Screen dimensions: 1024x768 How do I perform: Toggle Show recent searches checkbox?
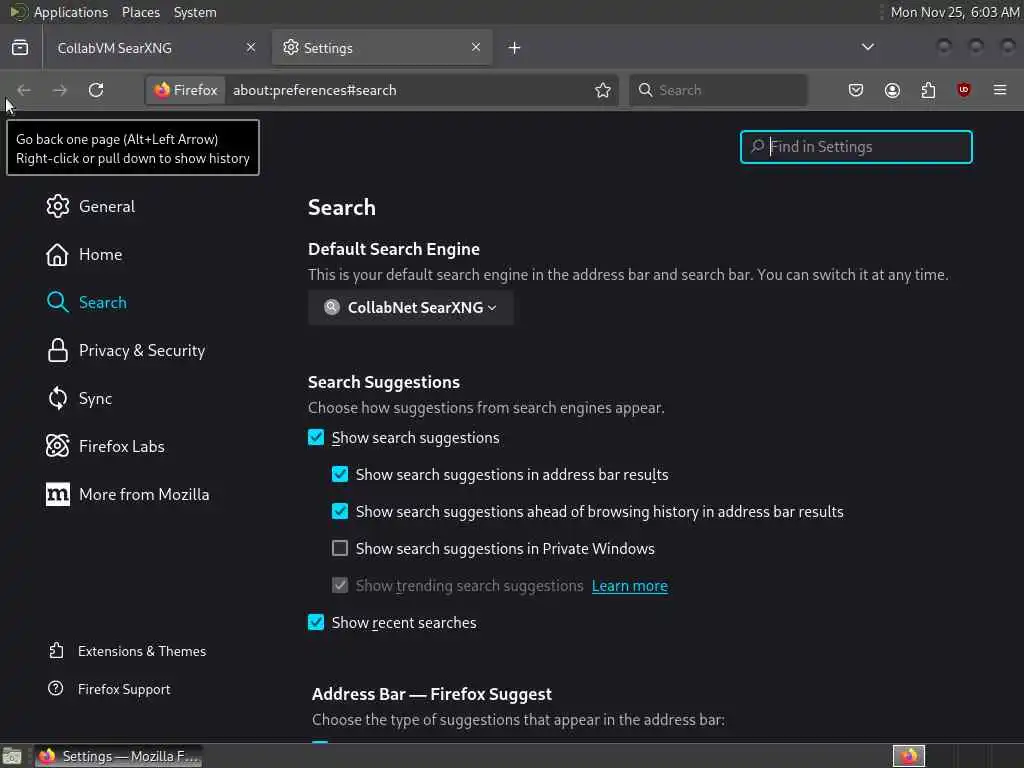pos(316,622)
